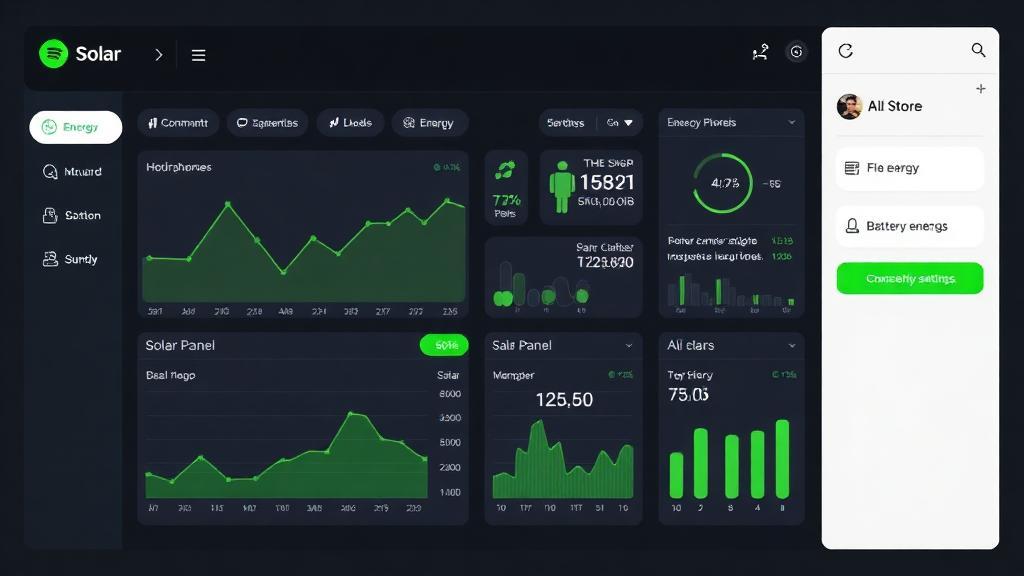The image size is (1024, 576).
Task: Click the refresh icon in the white panel
Action: (846, 49)
